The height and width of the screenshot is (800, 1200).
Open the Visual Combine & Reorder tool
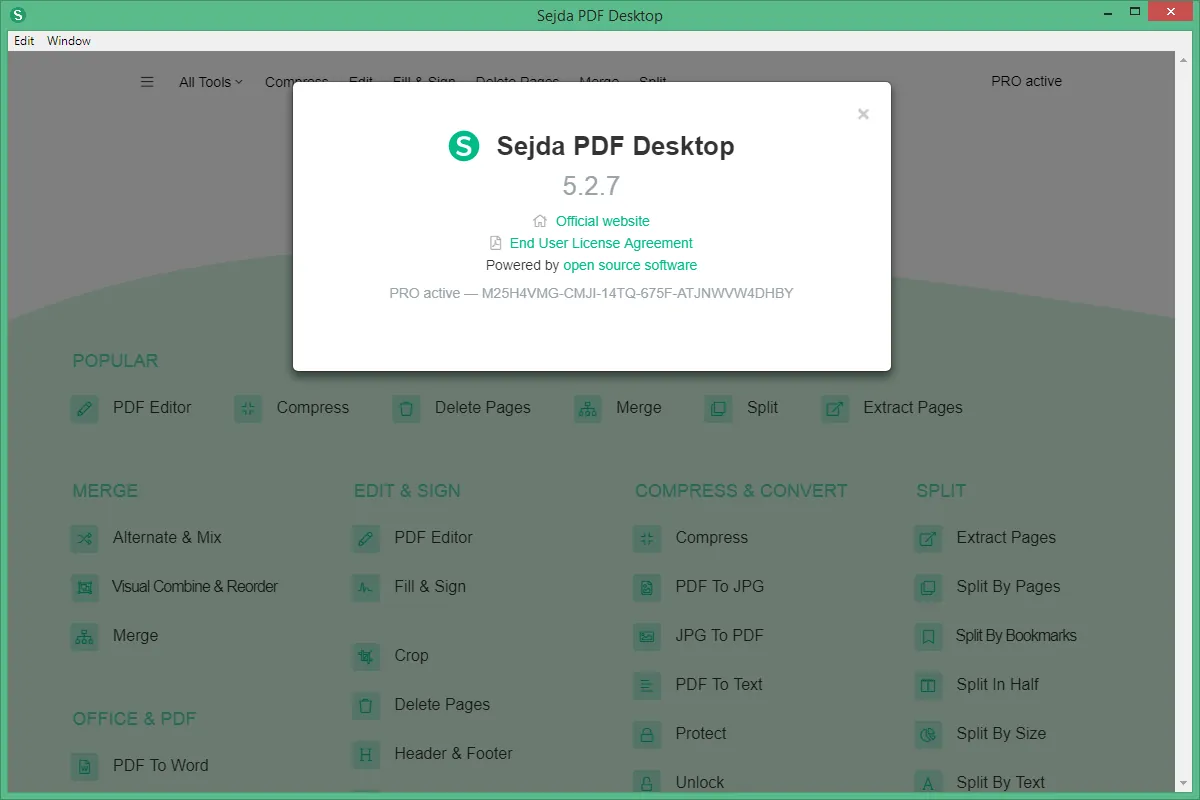pyautogui.click(x=195, y=587)
